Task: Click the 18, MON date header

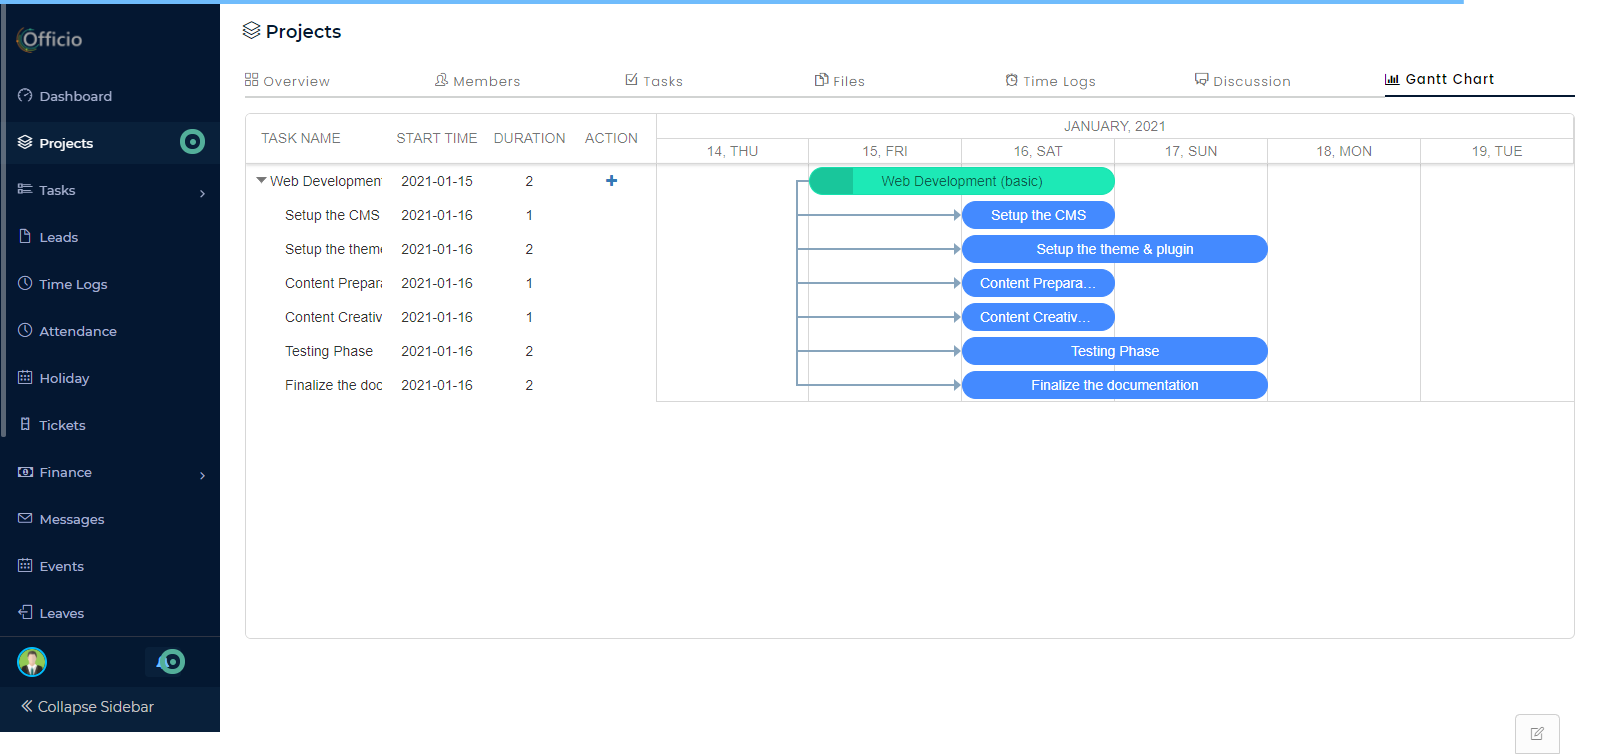Action: point(1344,151)
